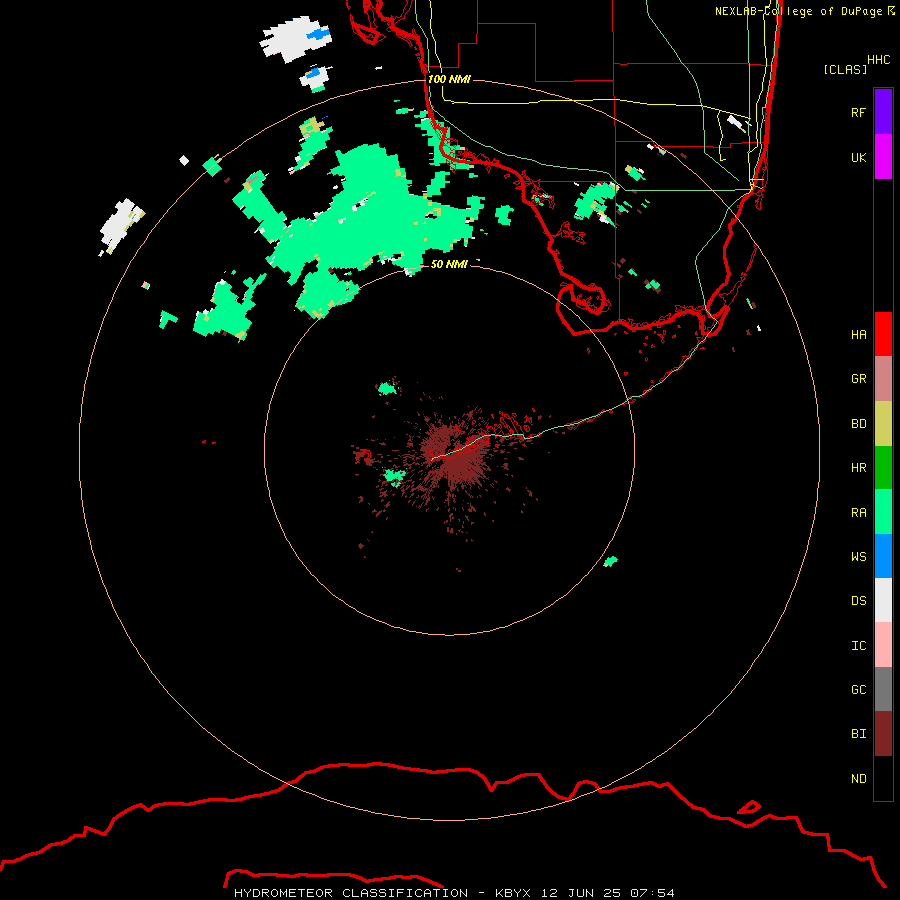The width and height of the screenshot is (900, 900).
Task: Click the 07:54 timestamp in caption
Action: pyautogui.click(x=652, y=893)
